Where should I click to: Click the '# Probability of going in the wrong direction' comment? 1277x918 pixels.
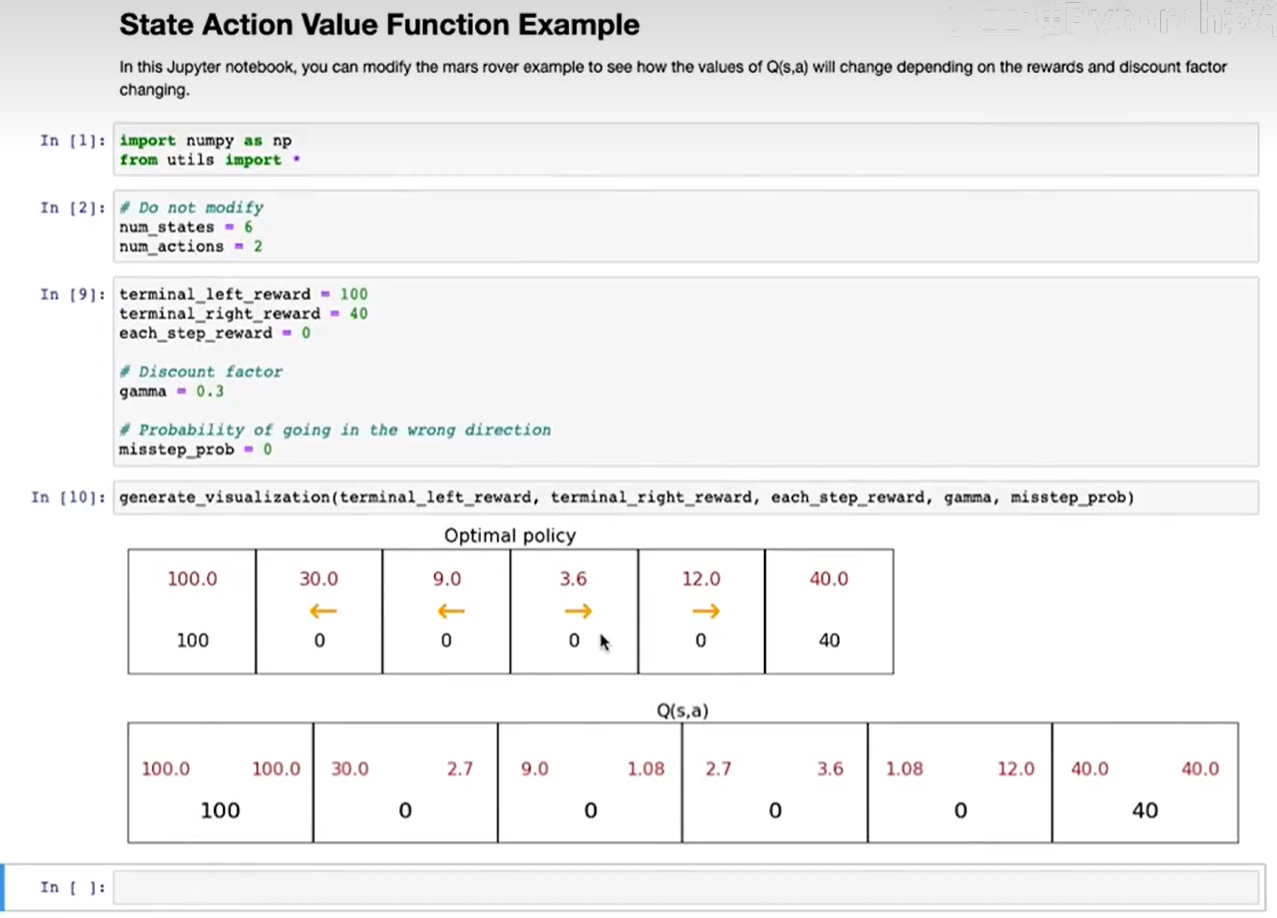335,430
